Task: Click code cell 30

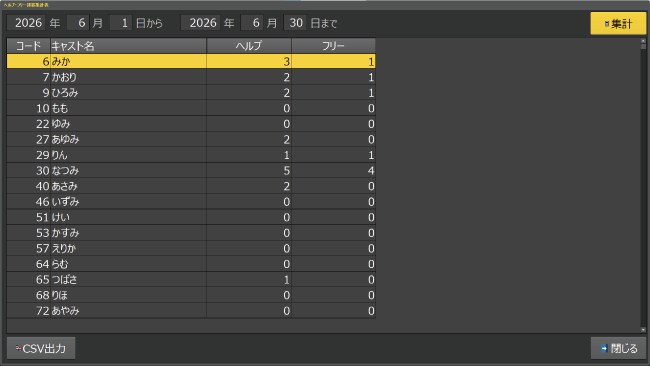Action: (x=29, y=170)
